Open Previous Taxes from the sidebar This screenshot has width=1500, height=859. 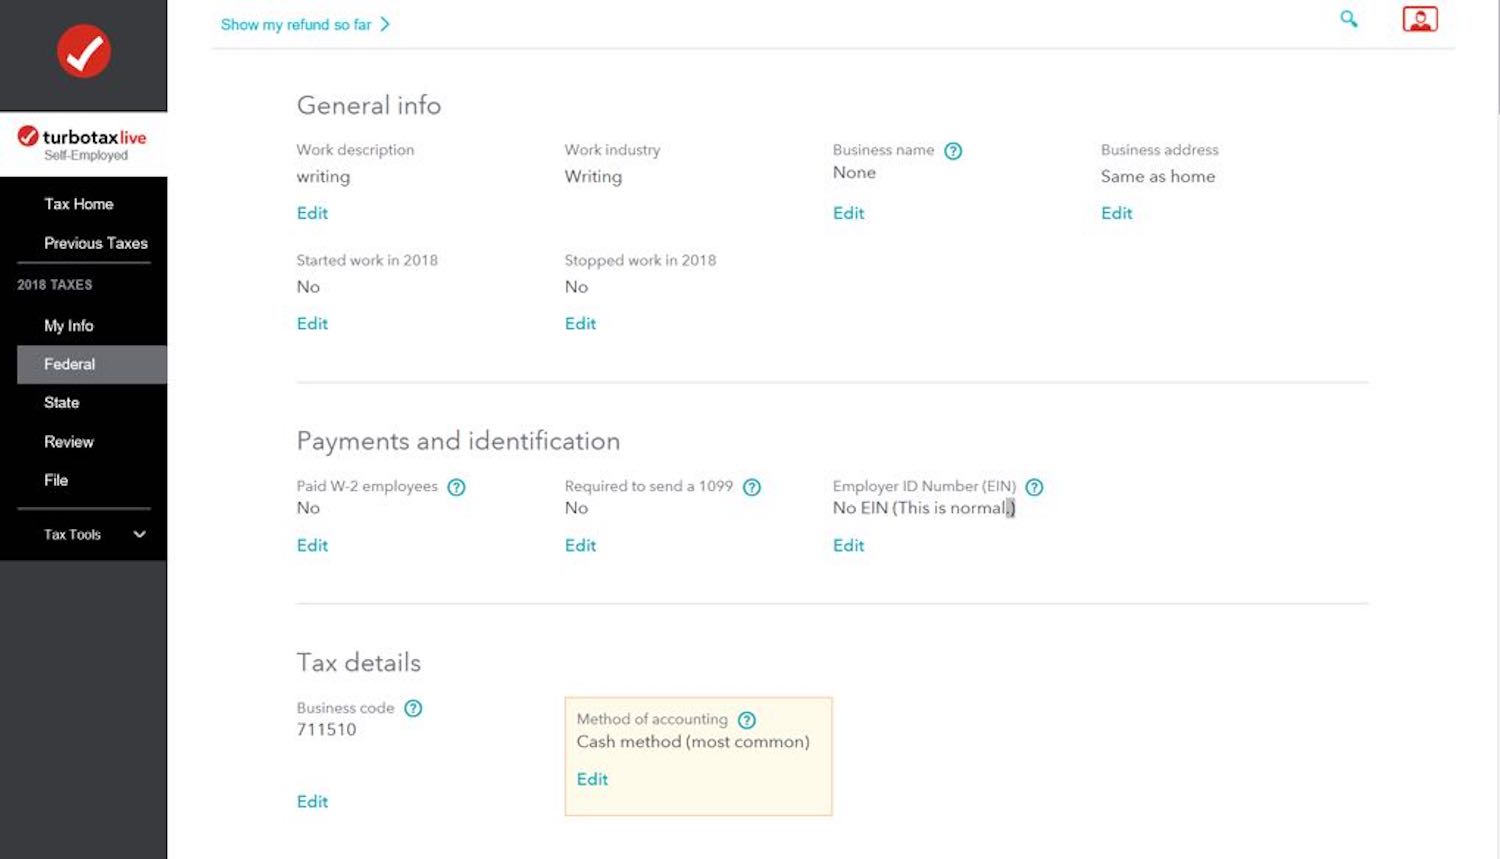96,243
